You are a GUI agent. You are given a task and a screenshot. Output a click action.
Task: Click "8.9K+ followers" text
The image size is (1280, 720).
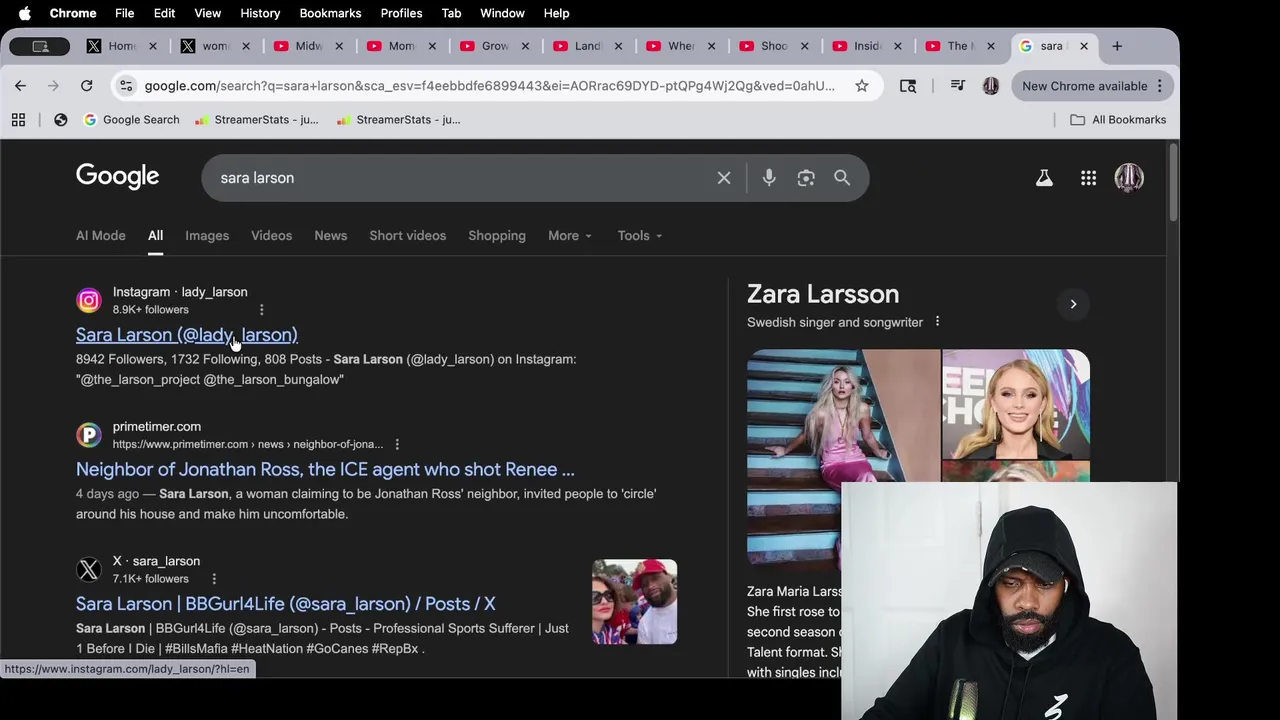[x=151, y=310]
